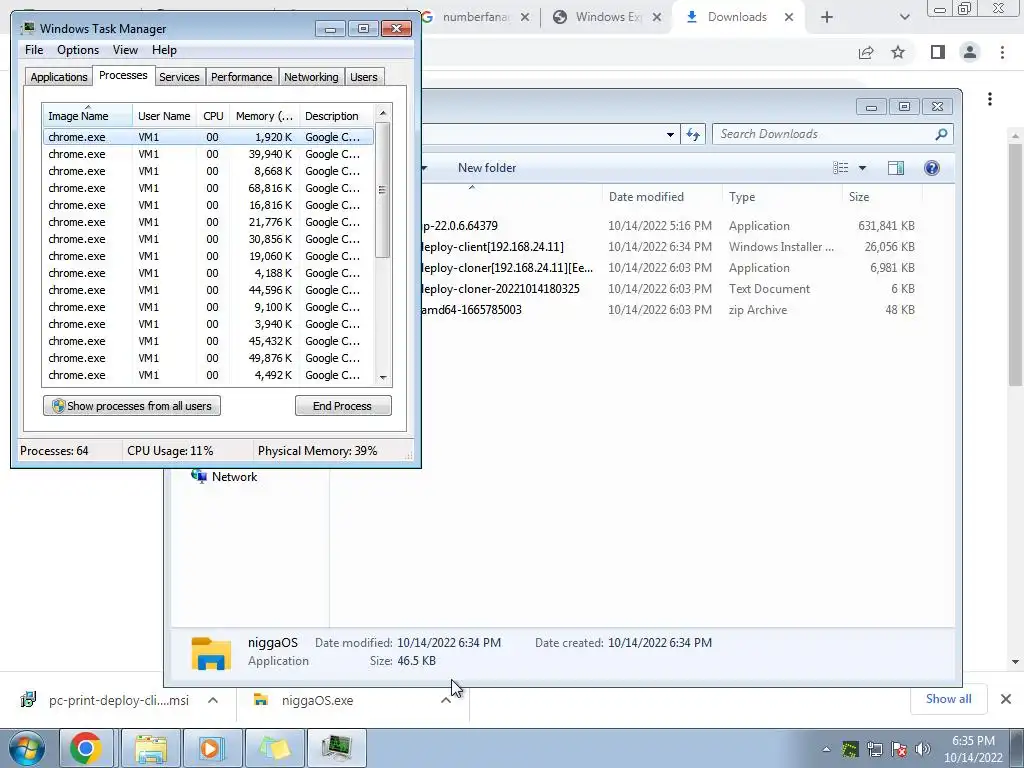1024x768 pixels.
Task: Sort Explorer files by Date modified
Action: [662, 197]
